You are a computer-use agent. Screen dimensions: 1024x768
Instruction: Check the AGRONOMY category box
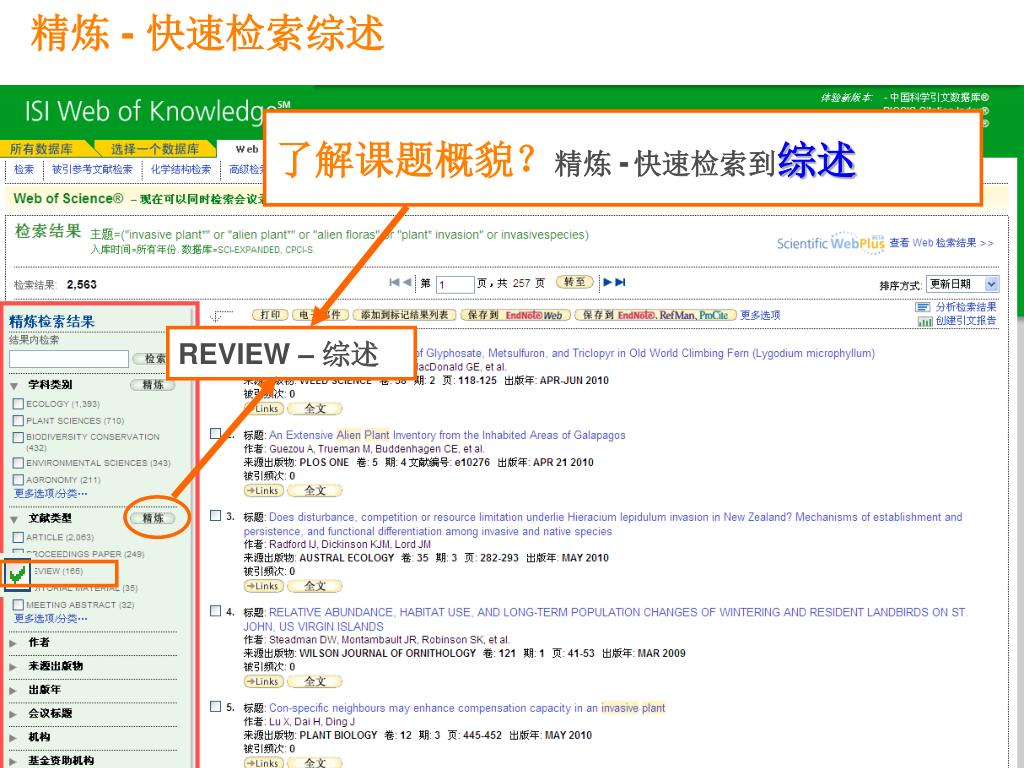click(x=18, y=479)
